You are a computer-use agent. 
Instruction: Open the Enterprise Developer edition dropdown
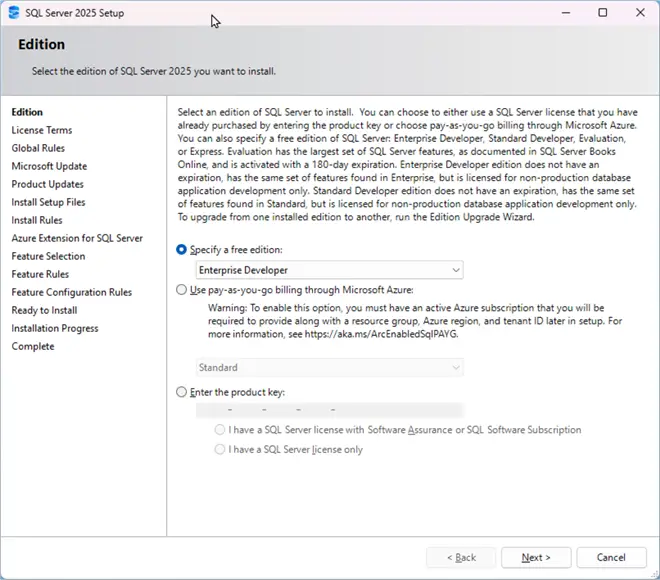tap(330, 270)
